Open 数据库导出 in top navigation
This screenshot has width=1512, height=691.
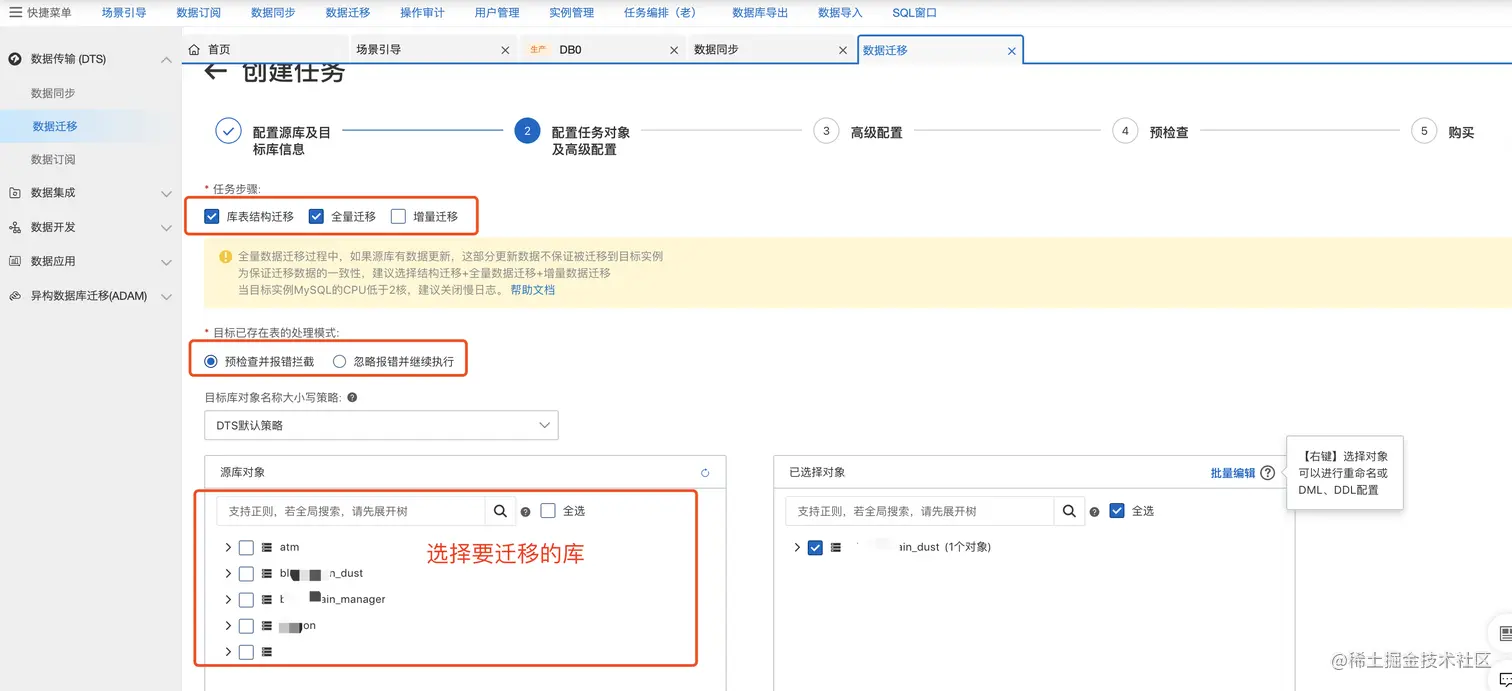click(x=760, y=13)
